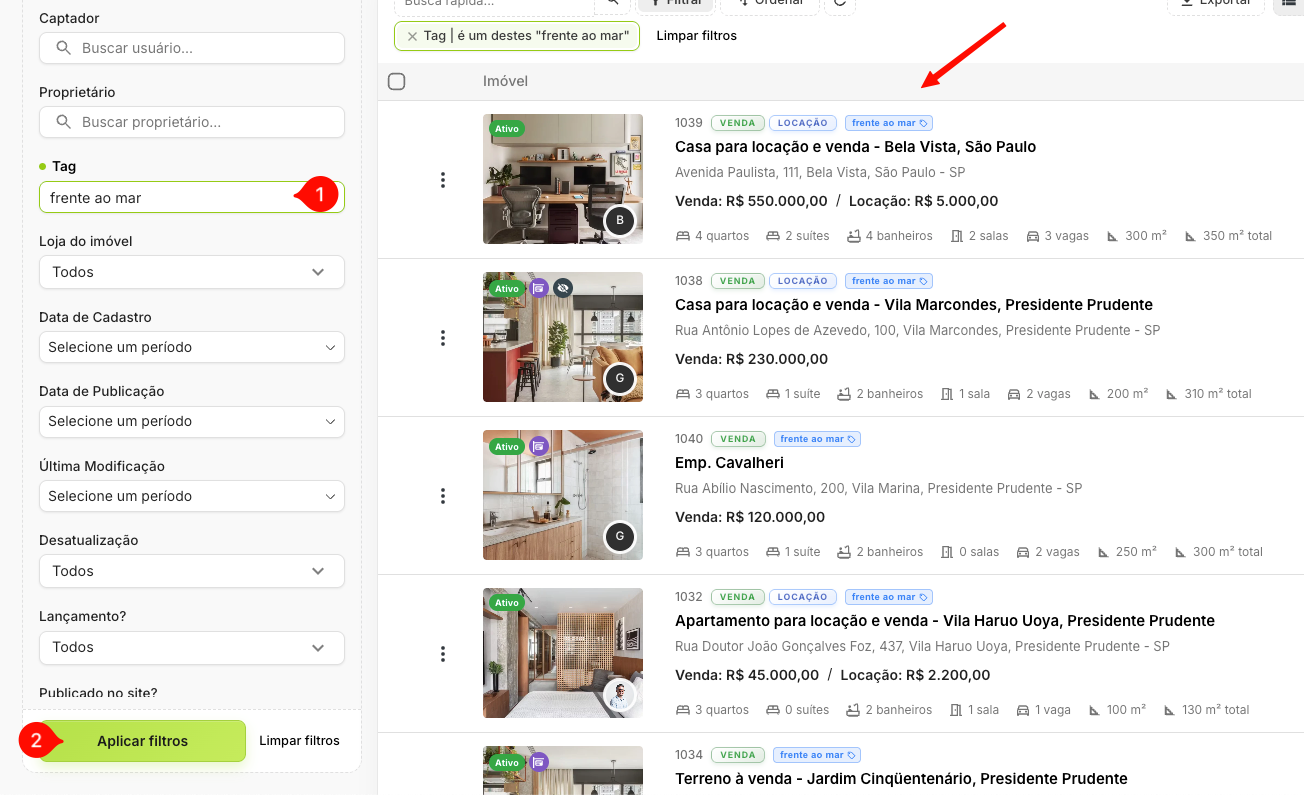Click the price Venda: R$ 120.000,00

point(750,517)
